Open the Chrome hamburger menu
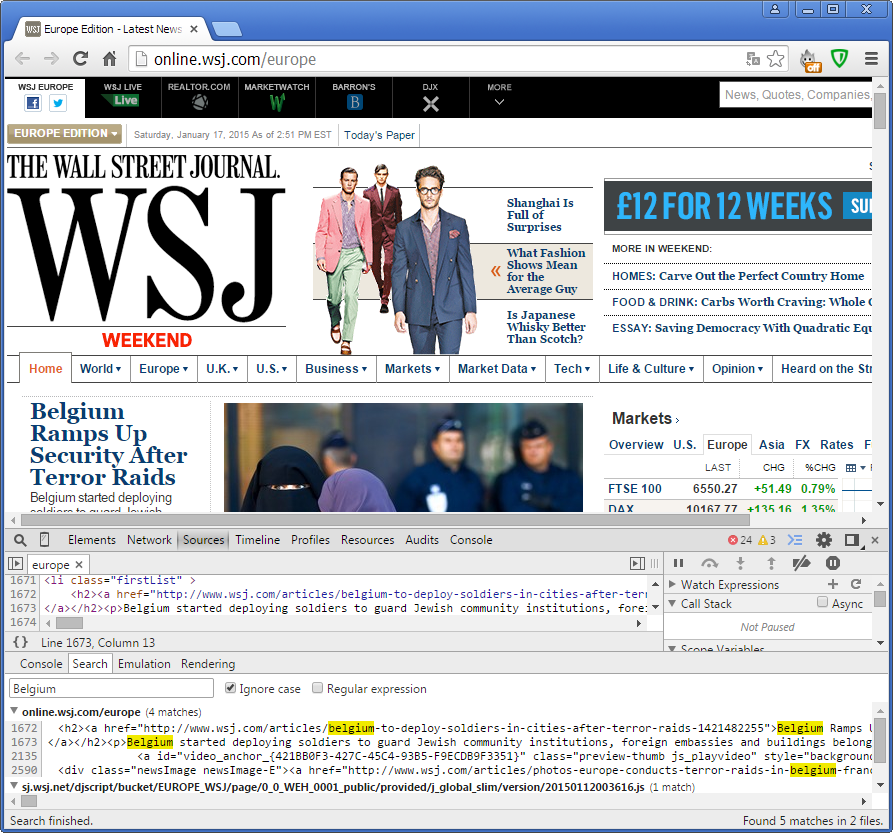 click(871, 59)
